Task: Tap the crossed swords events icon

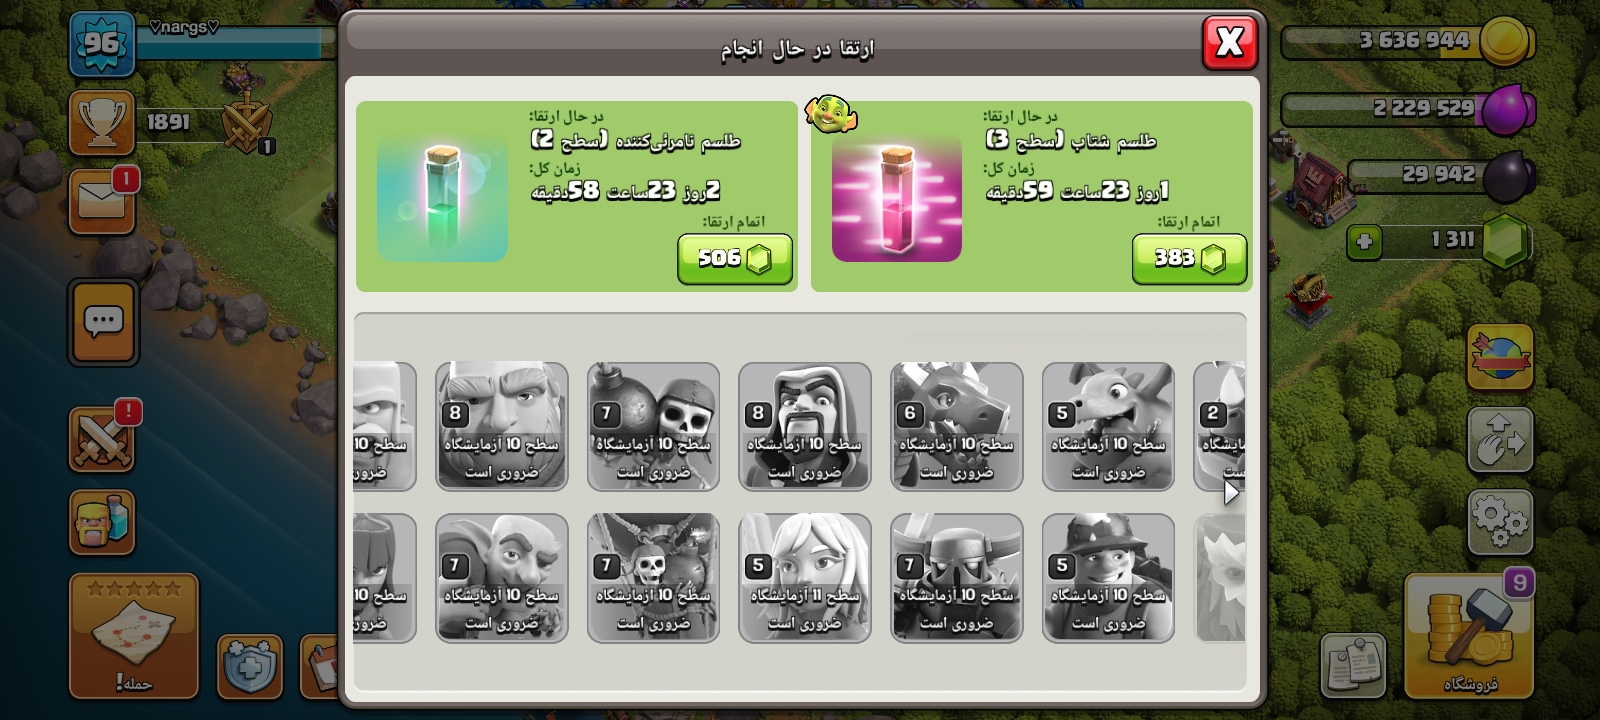Action: (x=102, y=440)
